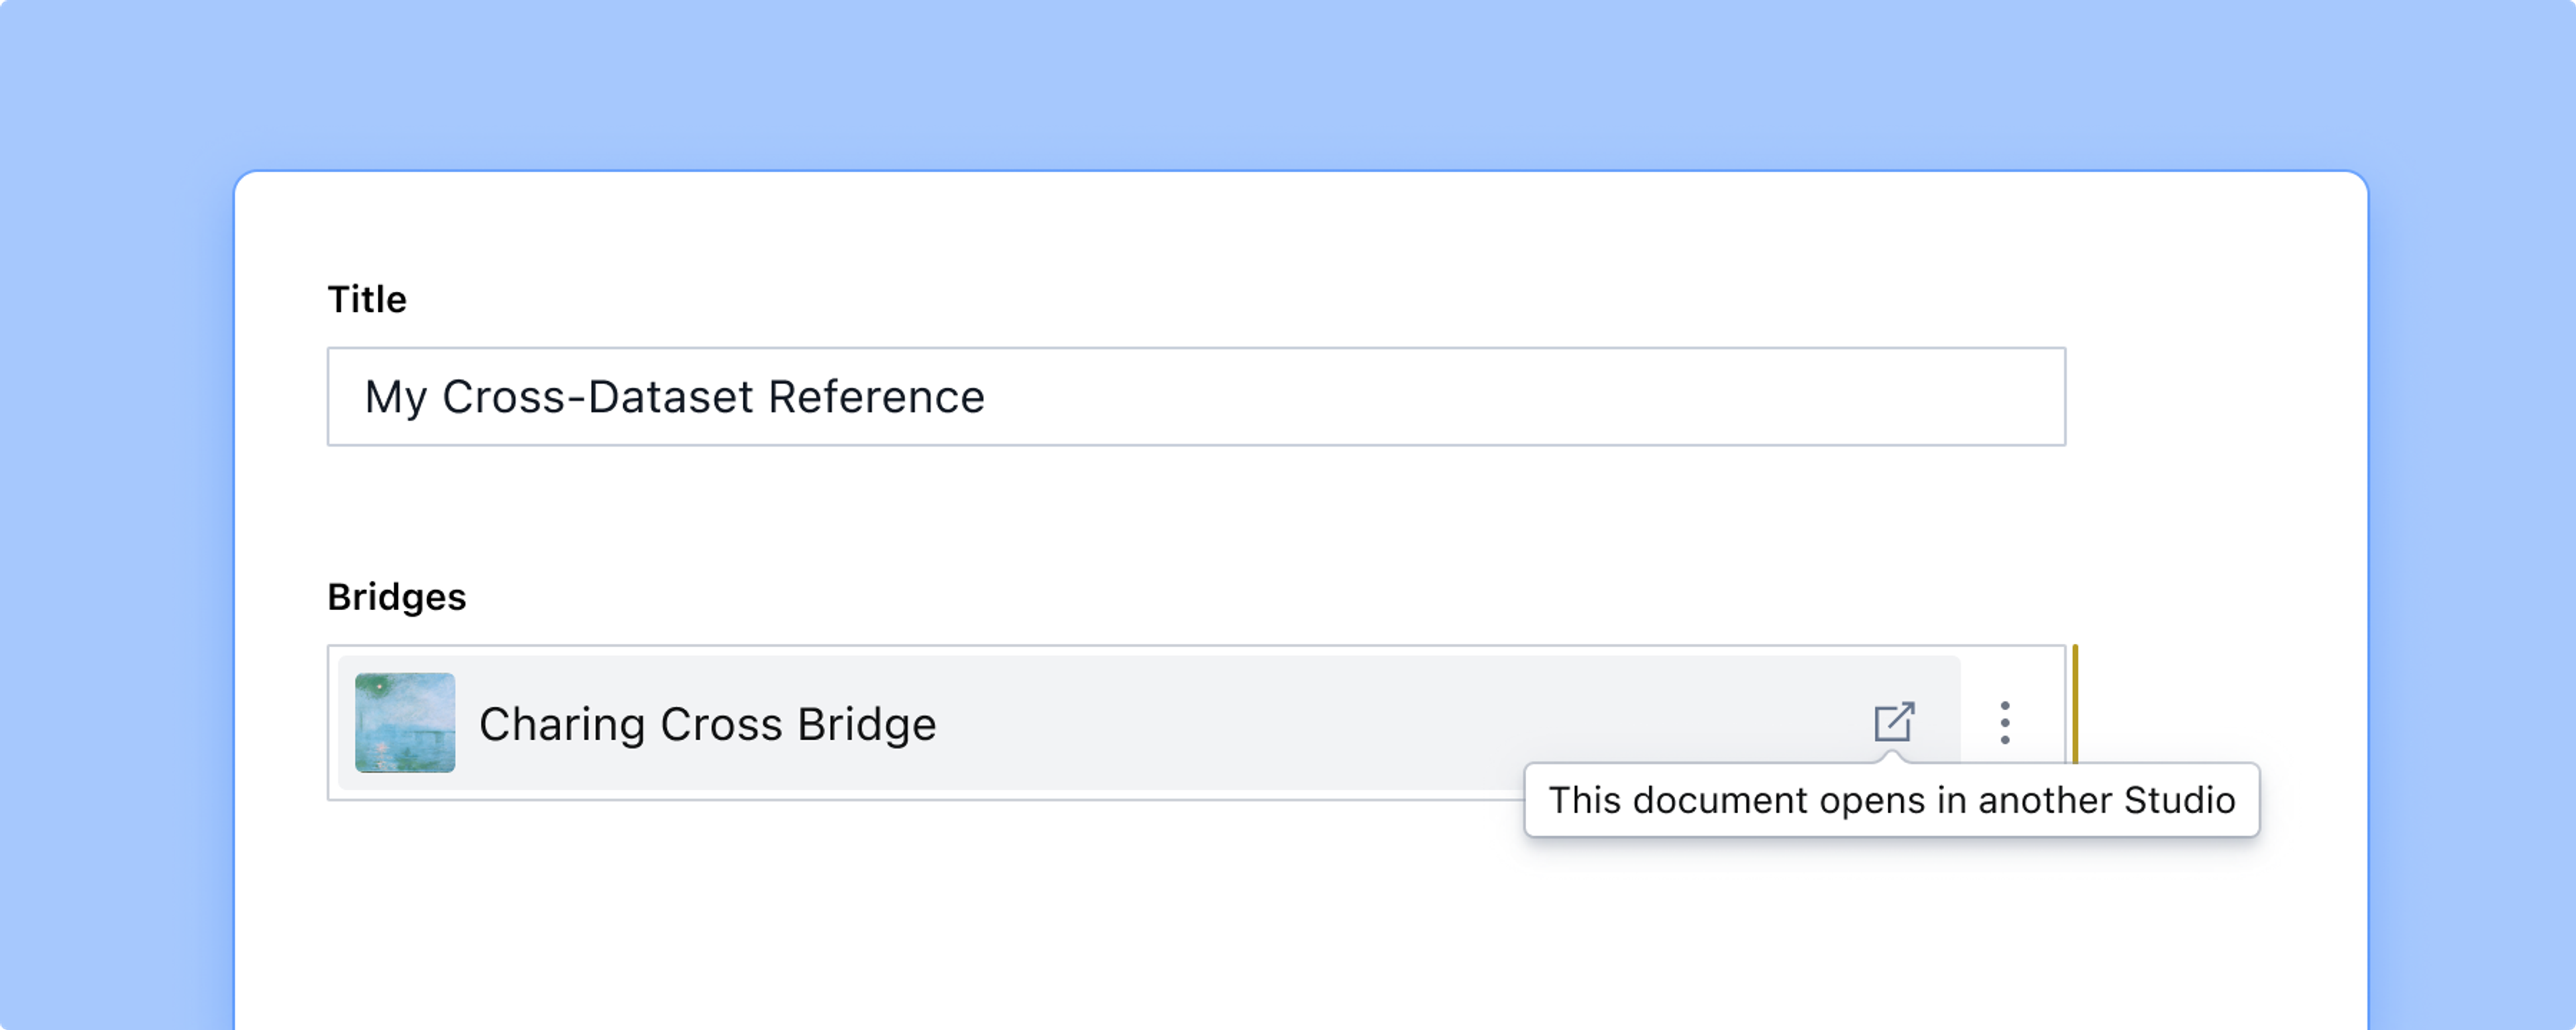Image resolution: width=2576 pixels, height=1030 pixels.
Task: Click the "Title" field label
Action: click(x=367, y=299)
